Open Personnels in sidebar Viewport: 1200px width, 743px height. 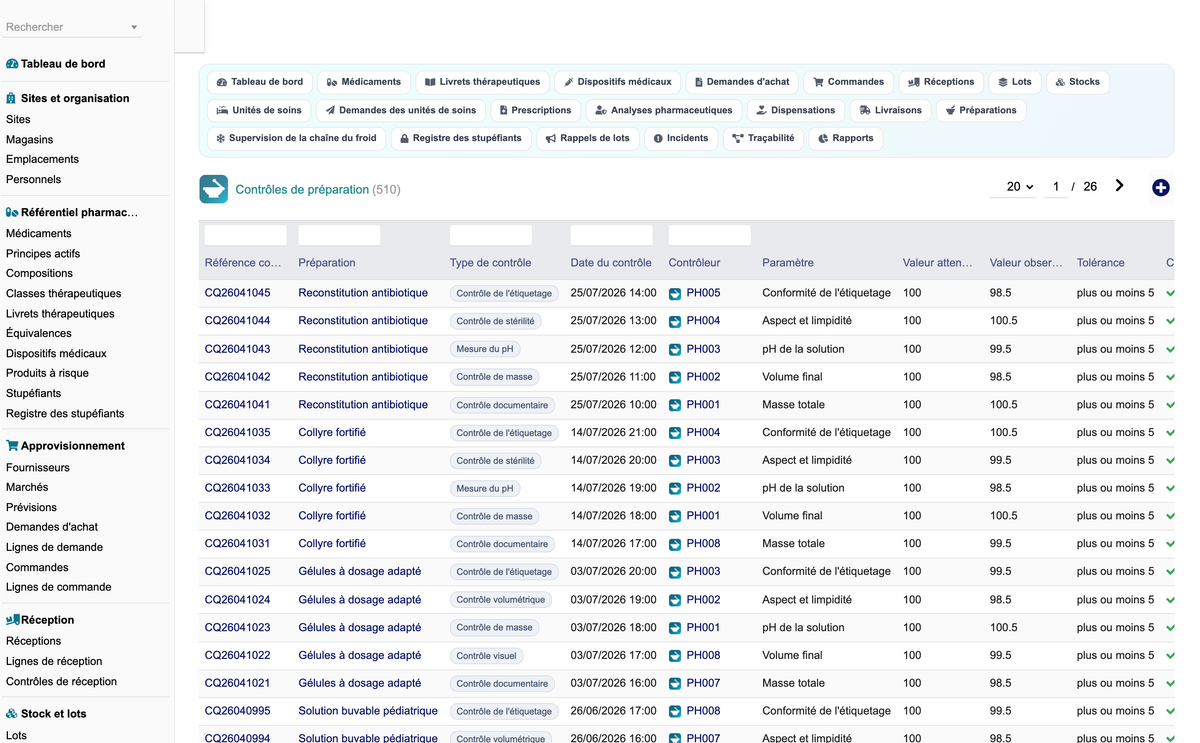click(33, 179)
